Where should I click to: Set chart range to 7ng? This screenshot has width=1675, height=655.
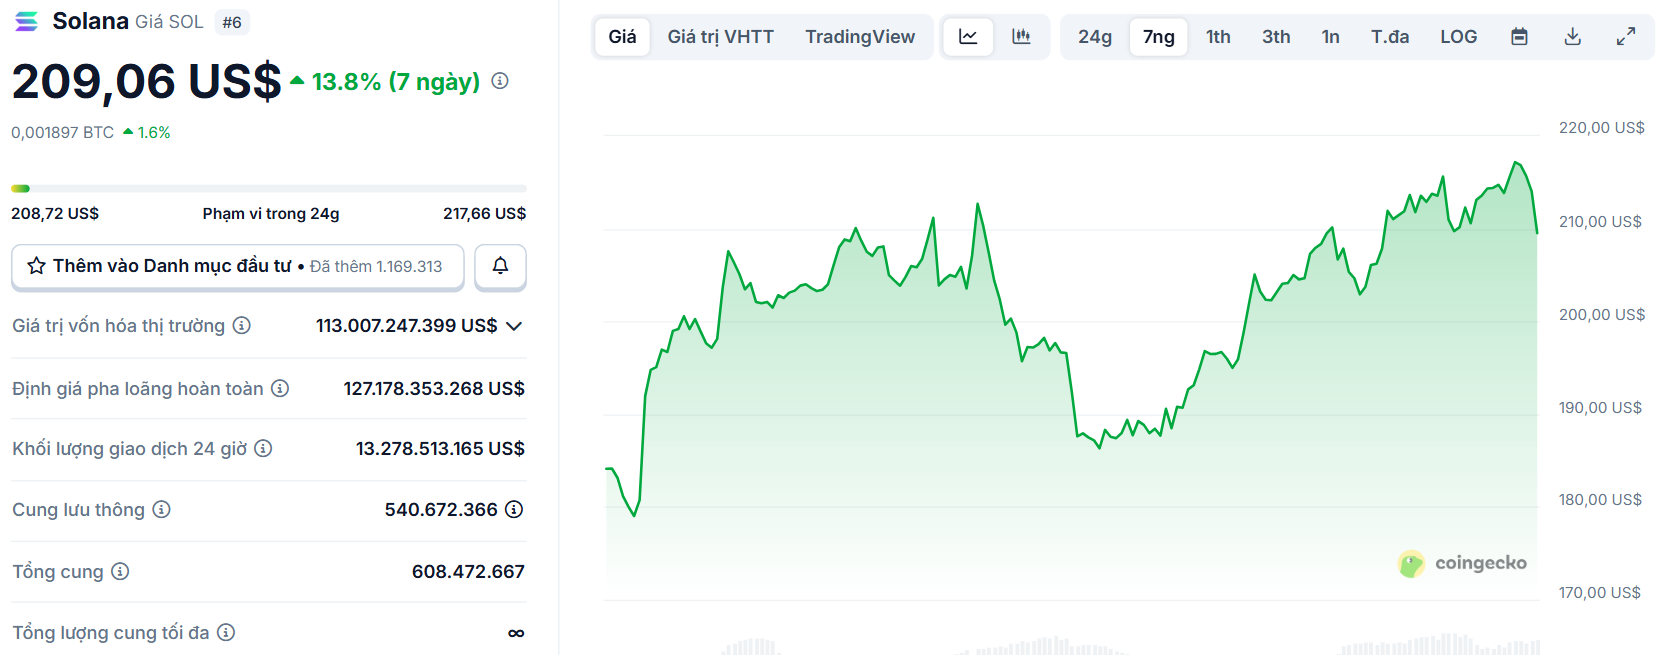click(x=1159, y=37)
